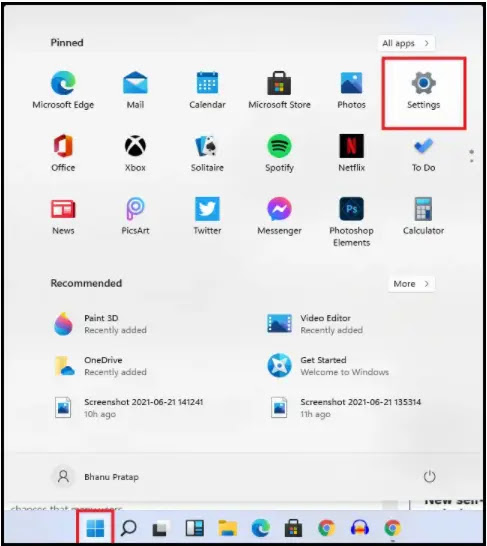Open Microsoft Store in pinned apps
Image resolution: width=487 pixels, height=546 pixels.
pyautogui.click(x=279, y=90)
